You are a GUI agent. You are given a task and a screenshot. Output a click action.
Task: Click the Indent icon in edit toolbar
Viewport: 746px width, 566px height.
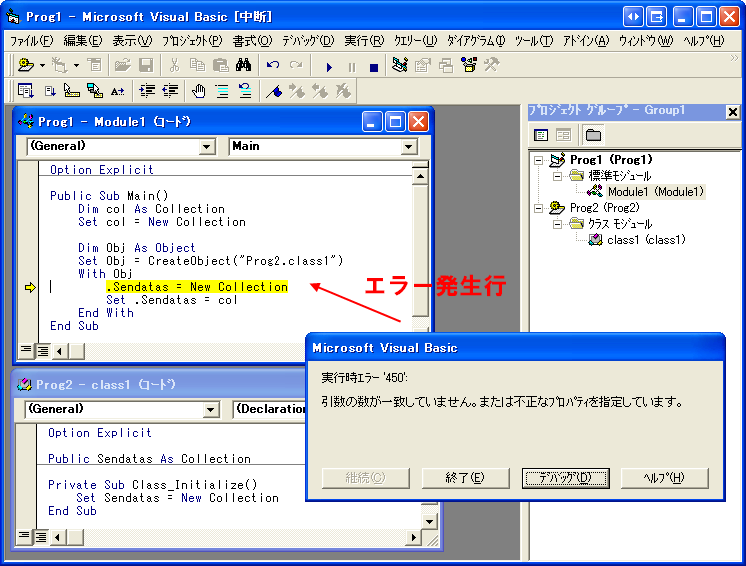click(x=147, y=90)
